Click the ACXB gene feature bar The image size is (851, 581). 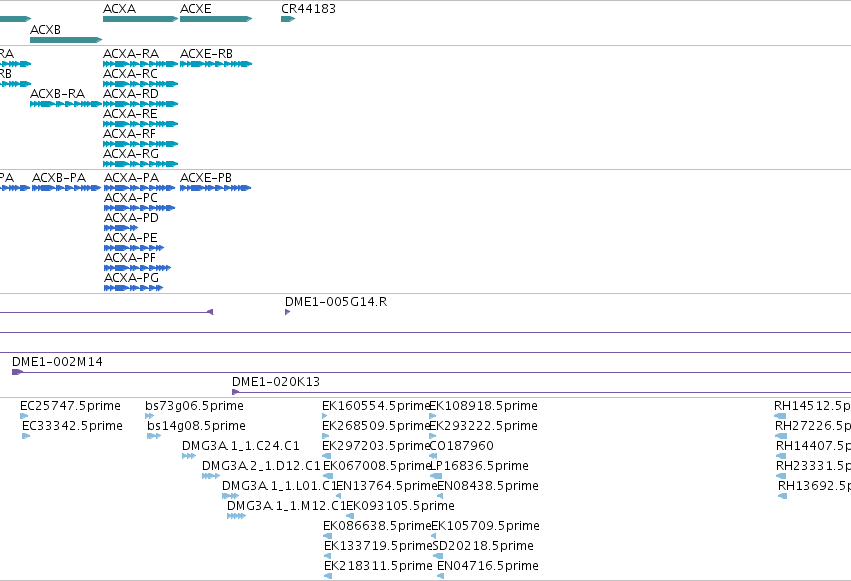tap(66, 40)
